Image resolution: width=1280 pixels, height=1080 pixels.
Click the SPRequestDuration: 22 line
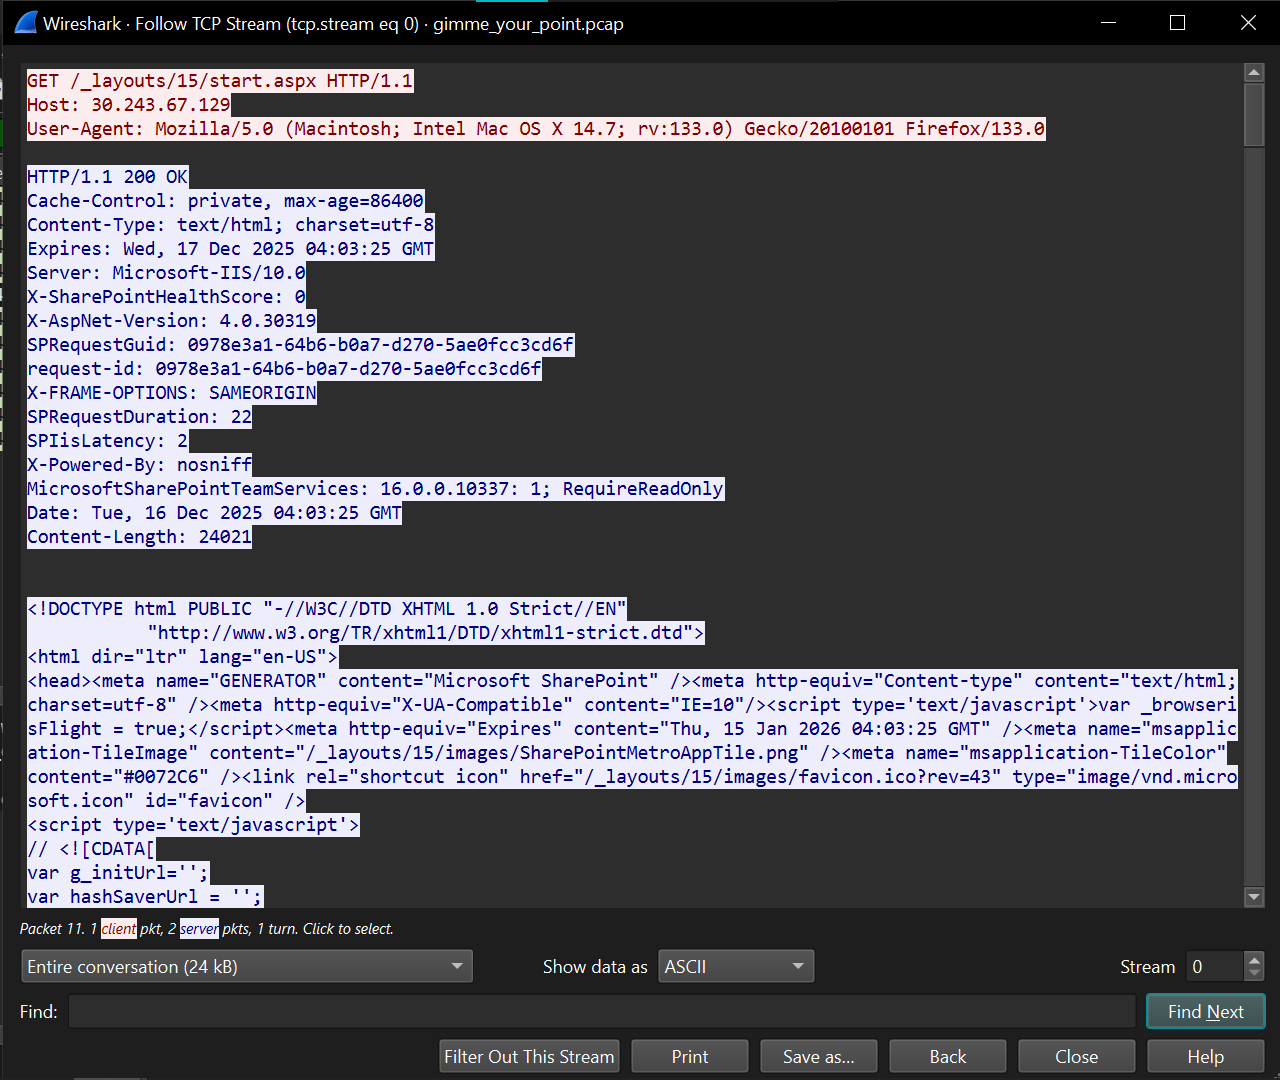(x=139, y=417)
